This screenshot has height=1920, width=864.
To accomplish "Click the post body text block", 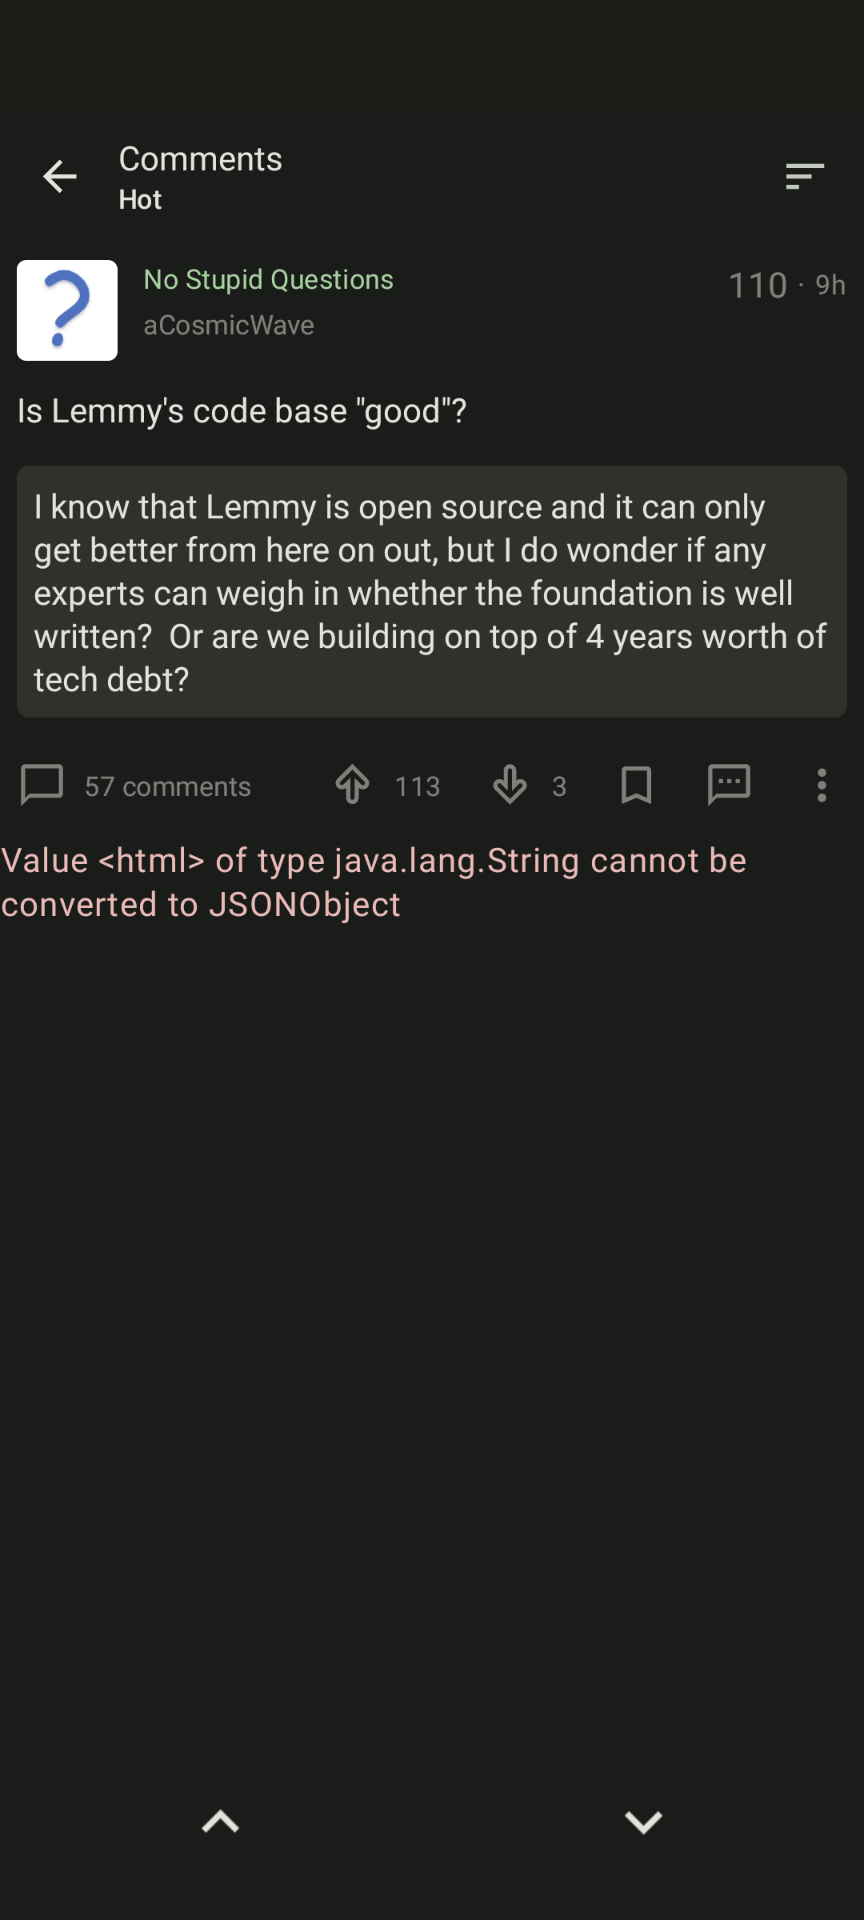I will coord(431,592).
